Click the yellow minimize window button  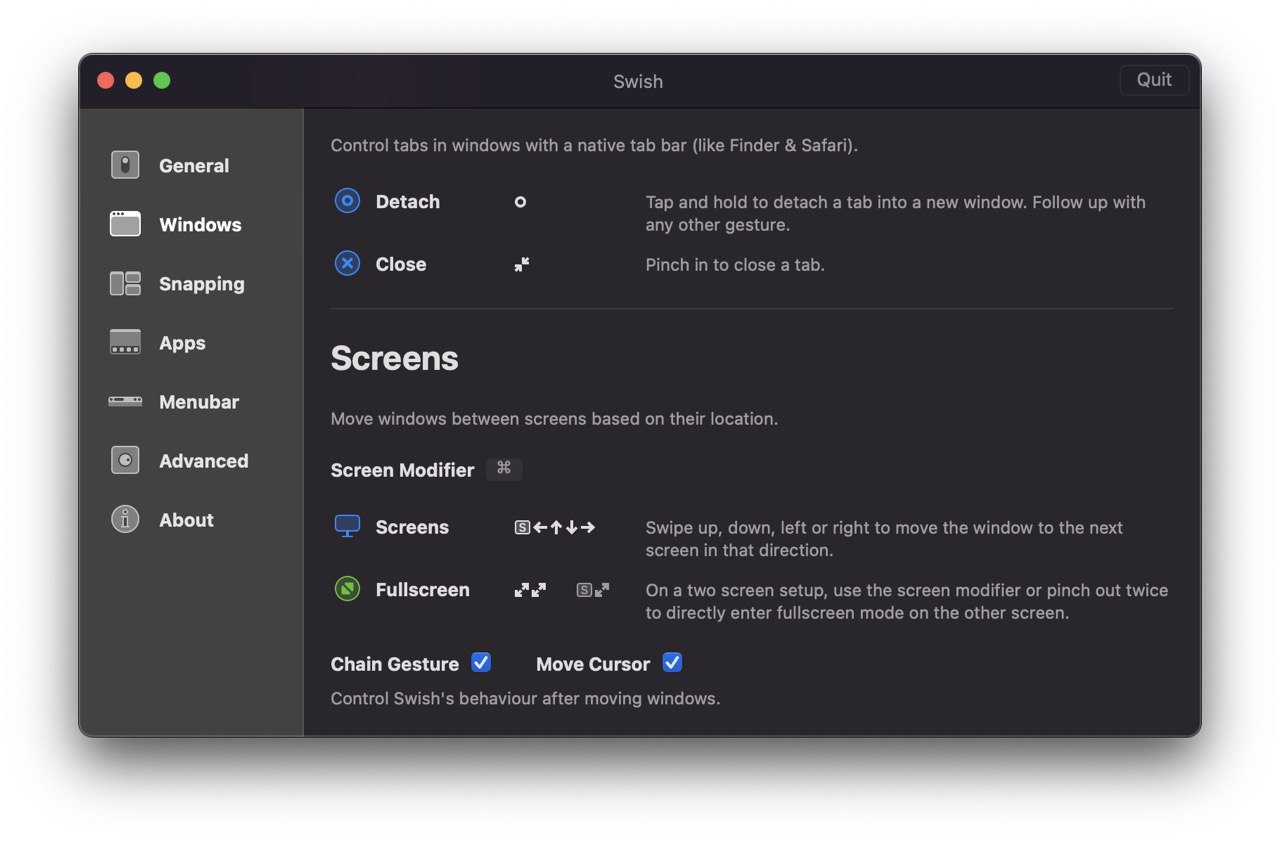coord(134,80)
